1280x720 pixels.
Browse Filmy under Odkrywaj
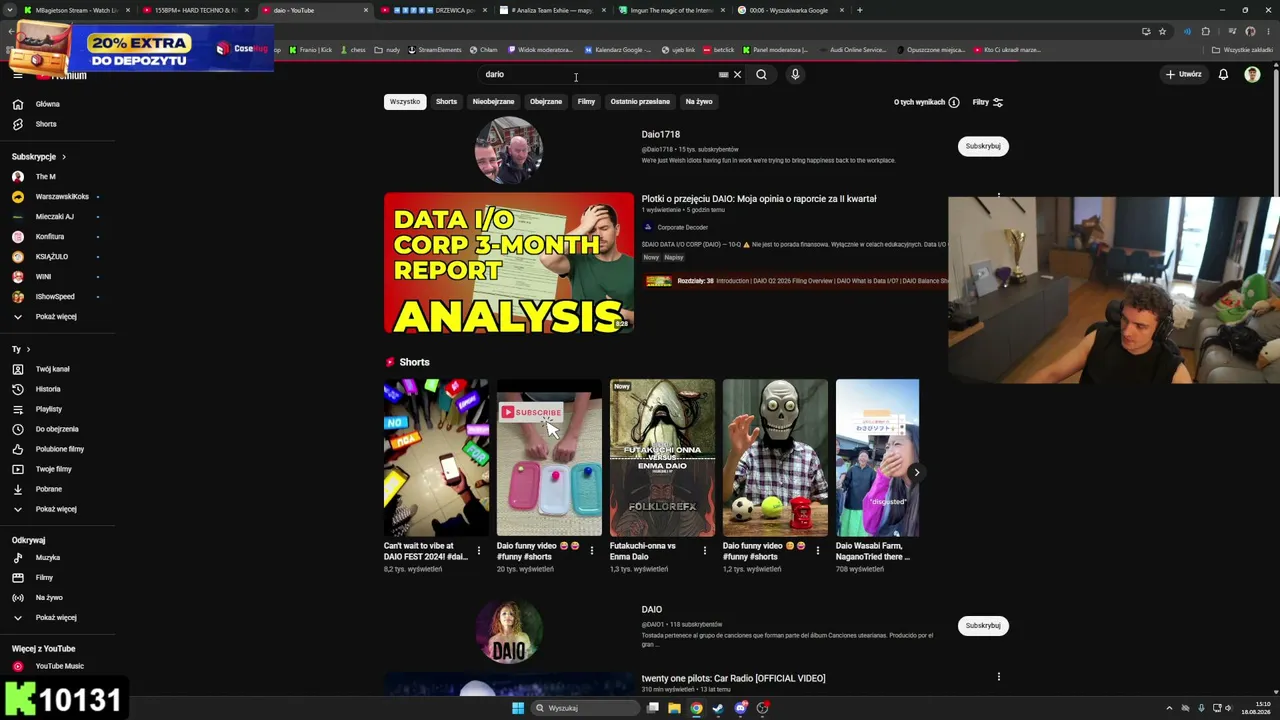[x=44, y=577]
